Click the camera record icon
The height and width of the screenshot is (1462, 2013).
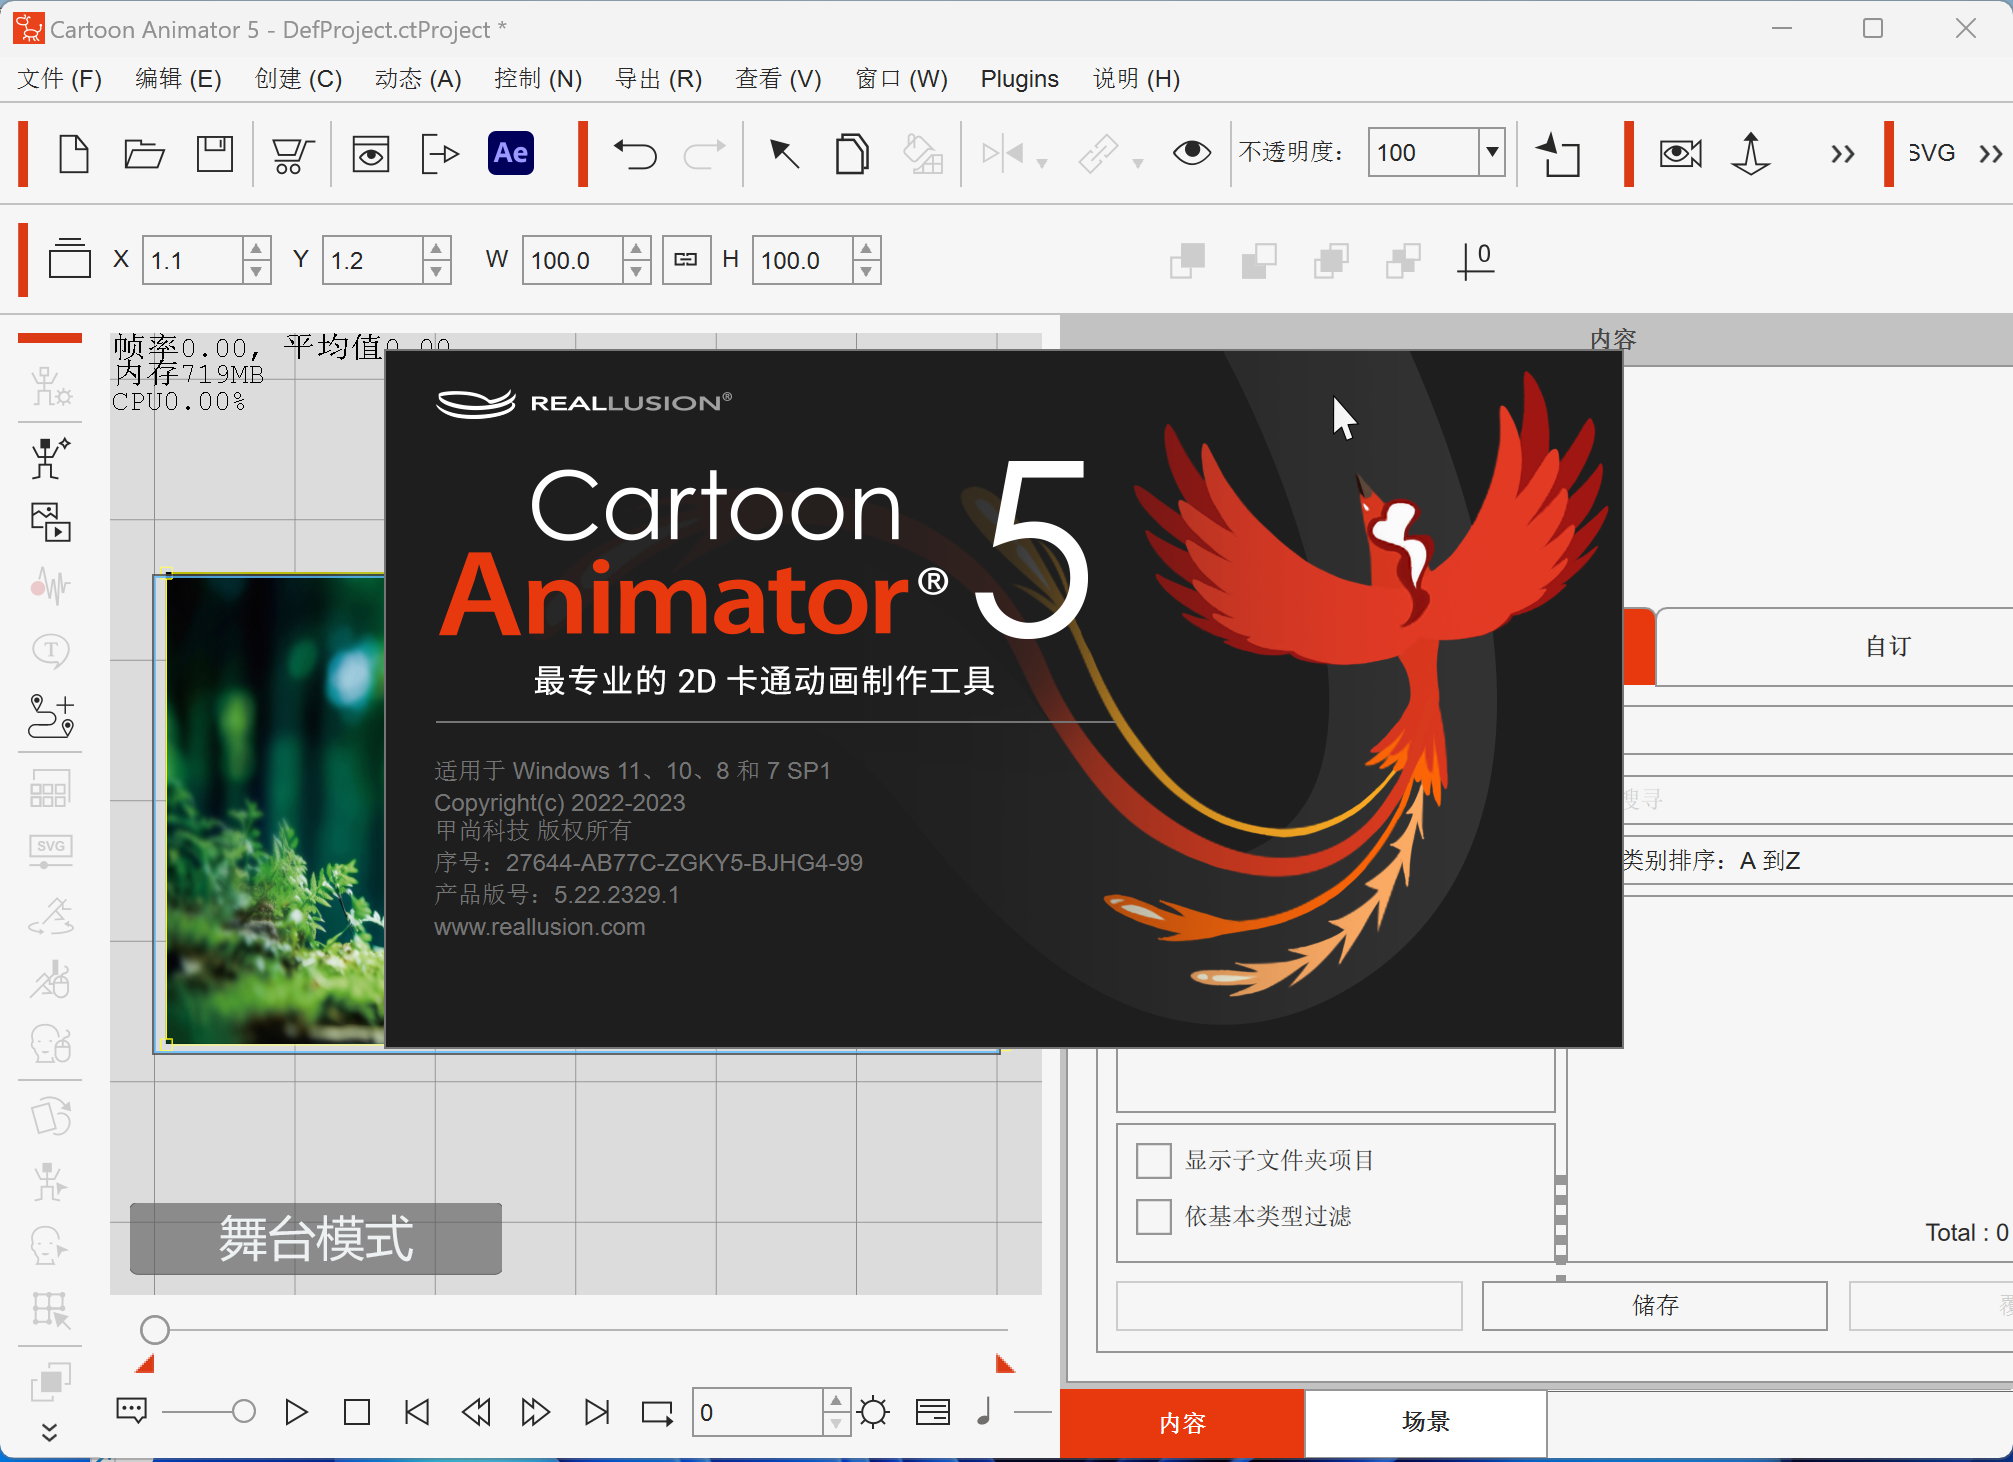pyautogui.click(x=1680, y=153)
